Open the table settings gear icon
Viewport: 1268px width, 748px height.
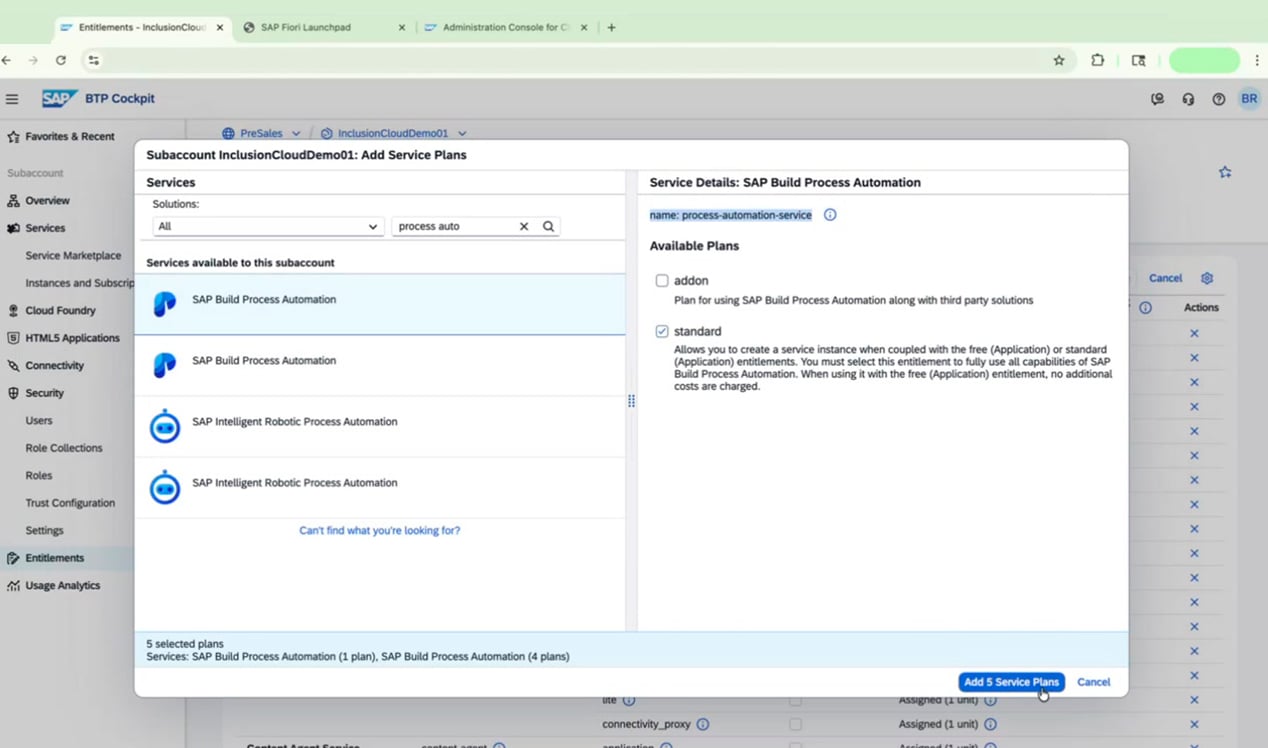[1207, 278]
